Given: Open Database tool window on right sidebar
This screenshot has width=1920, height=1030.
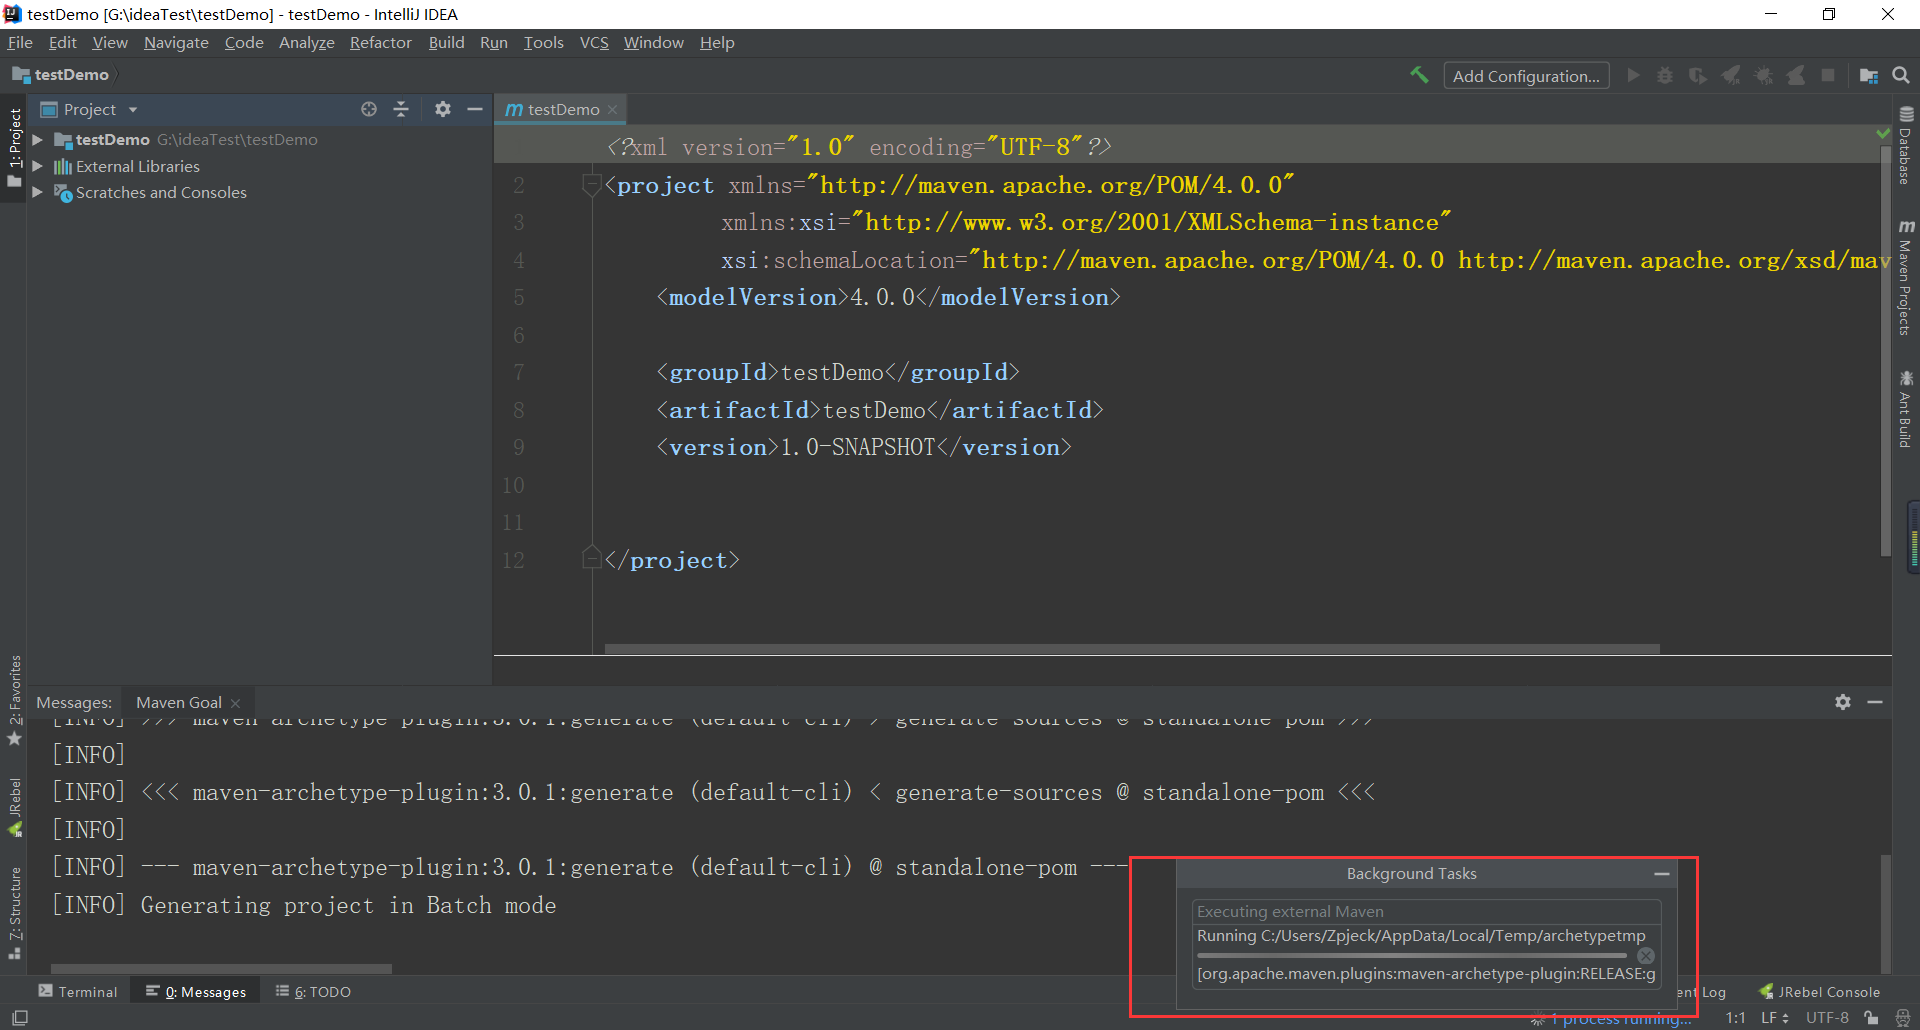Looking at the screenshot, I should [x=1906, y=145].
